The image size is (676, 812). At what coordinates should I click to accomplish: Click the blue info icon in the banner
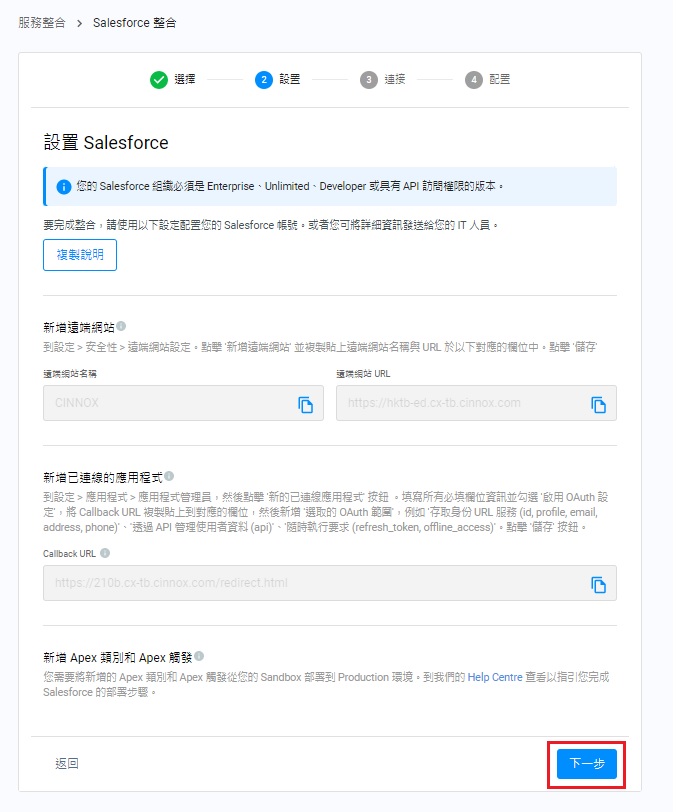point(64,187)
